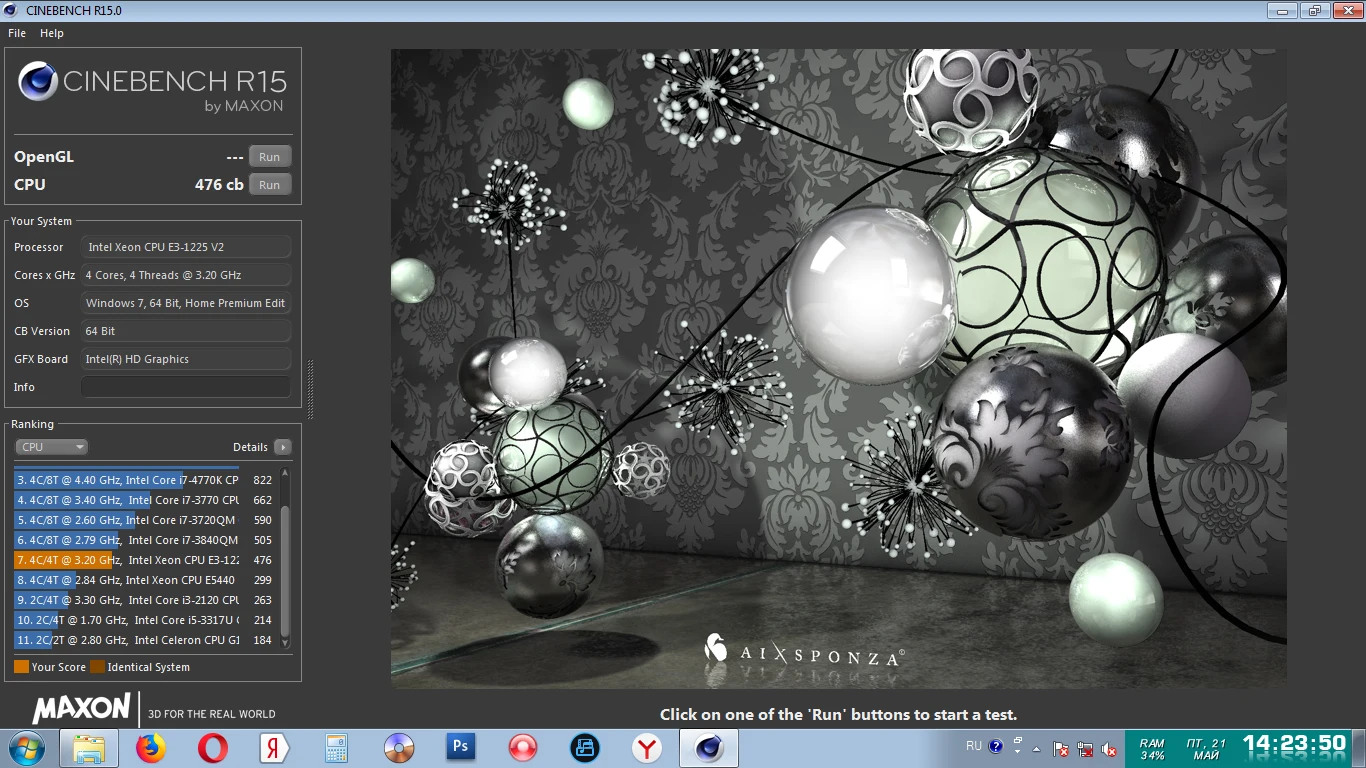Launch Yandex Browser from the taskbar

pos(647,748)
